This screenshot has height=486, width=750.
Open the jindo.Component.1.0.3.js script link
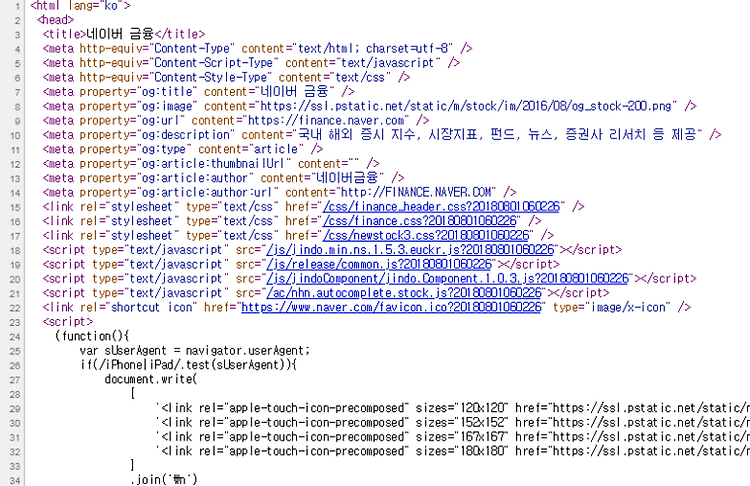[447, 278]
